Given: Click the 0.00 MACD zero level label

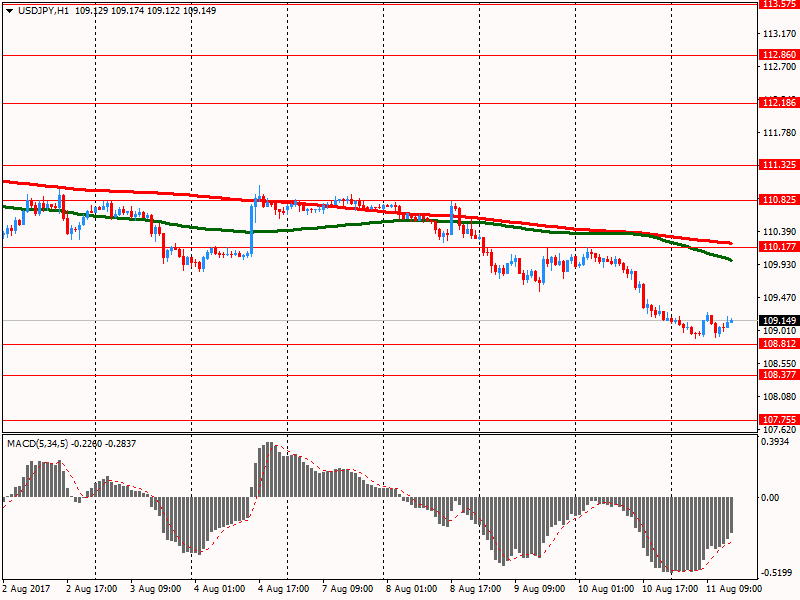Looking at the screenshot, I should 770,497.
